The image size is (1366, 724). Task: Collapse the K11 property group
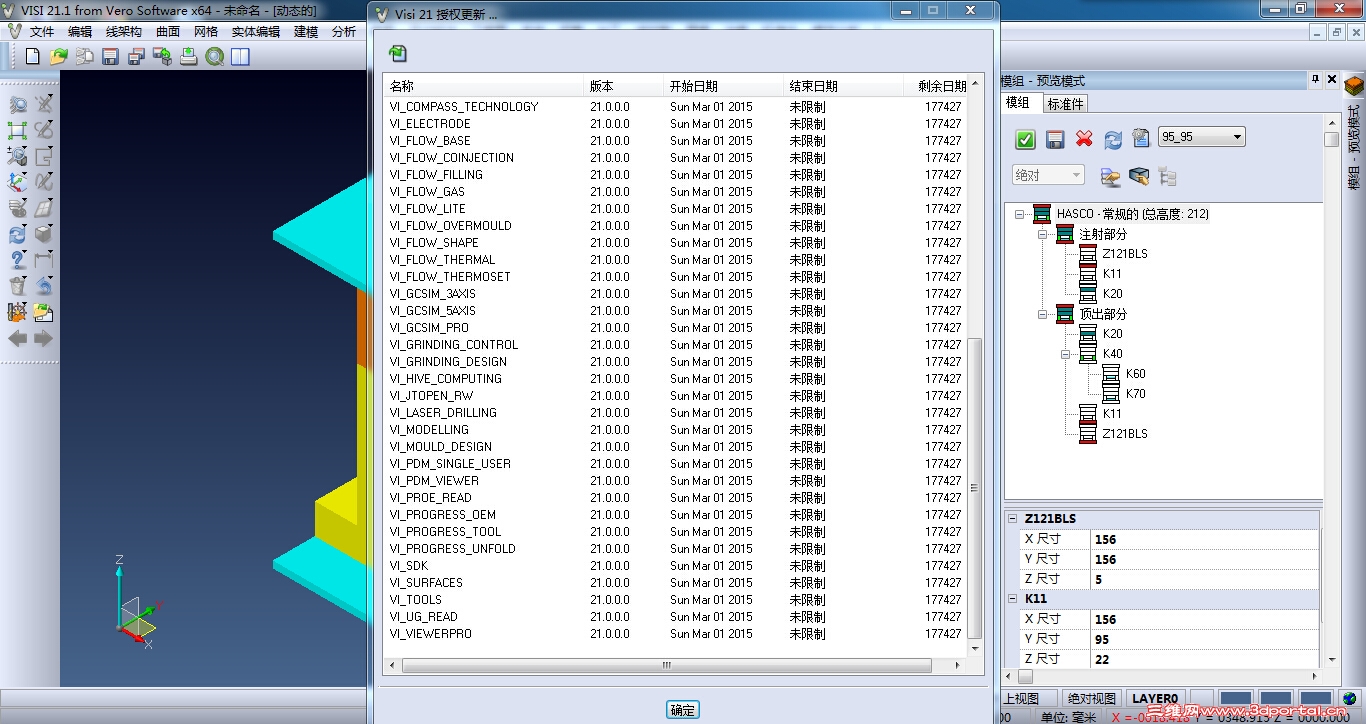click(1013, 599)
